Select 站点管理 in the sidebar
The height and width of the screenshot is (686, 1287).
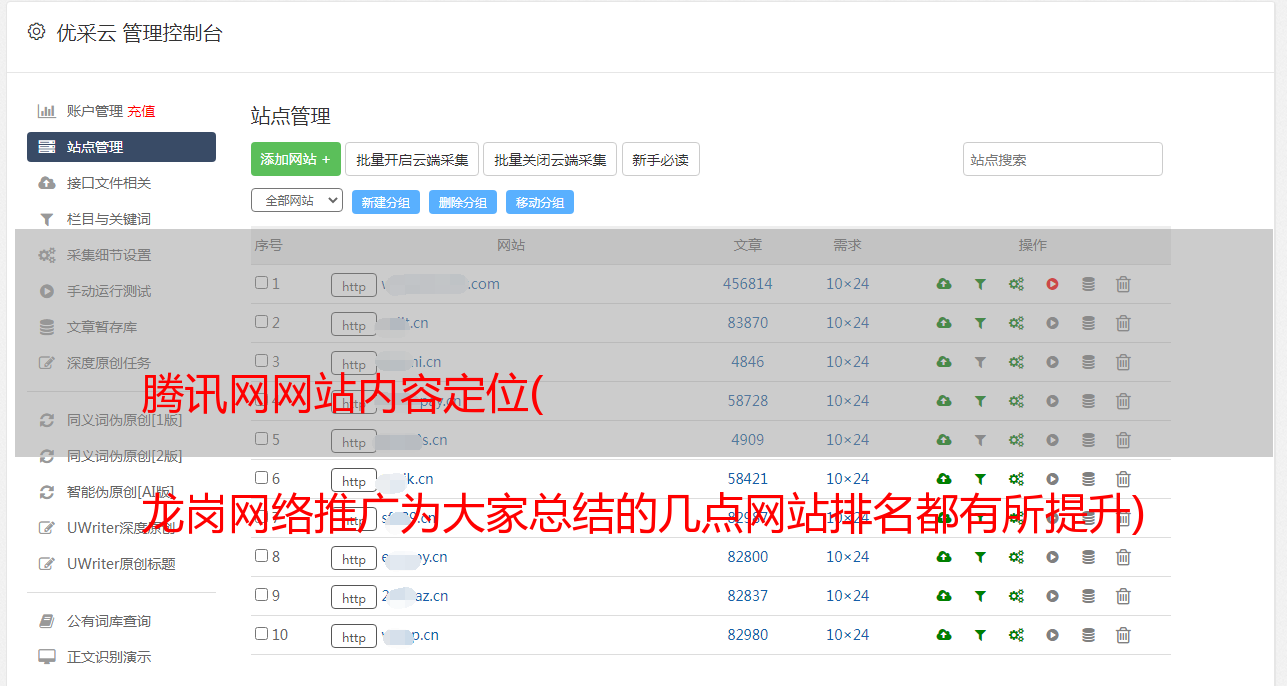pyautogui.click(x=121, y=147)
